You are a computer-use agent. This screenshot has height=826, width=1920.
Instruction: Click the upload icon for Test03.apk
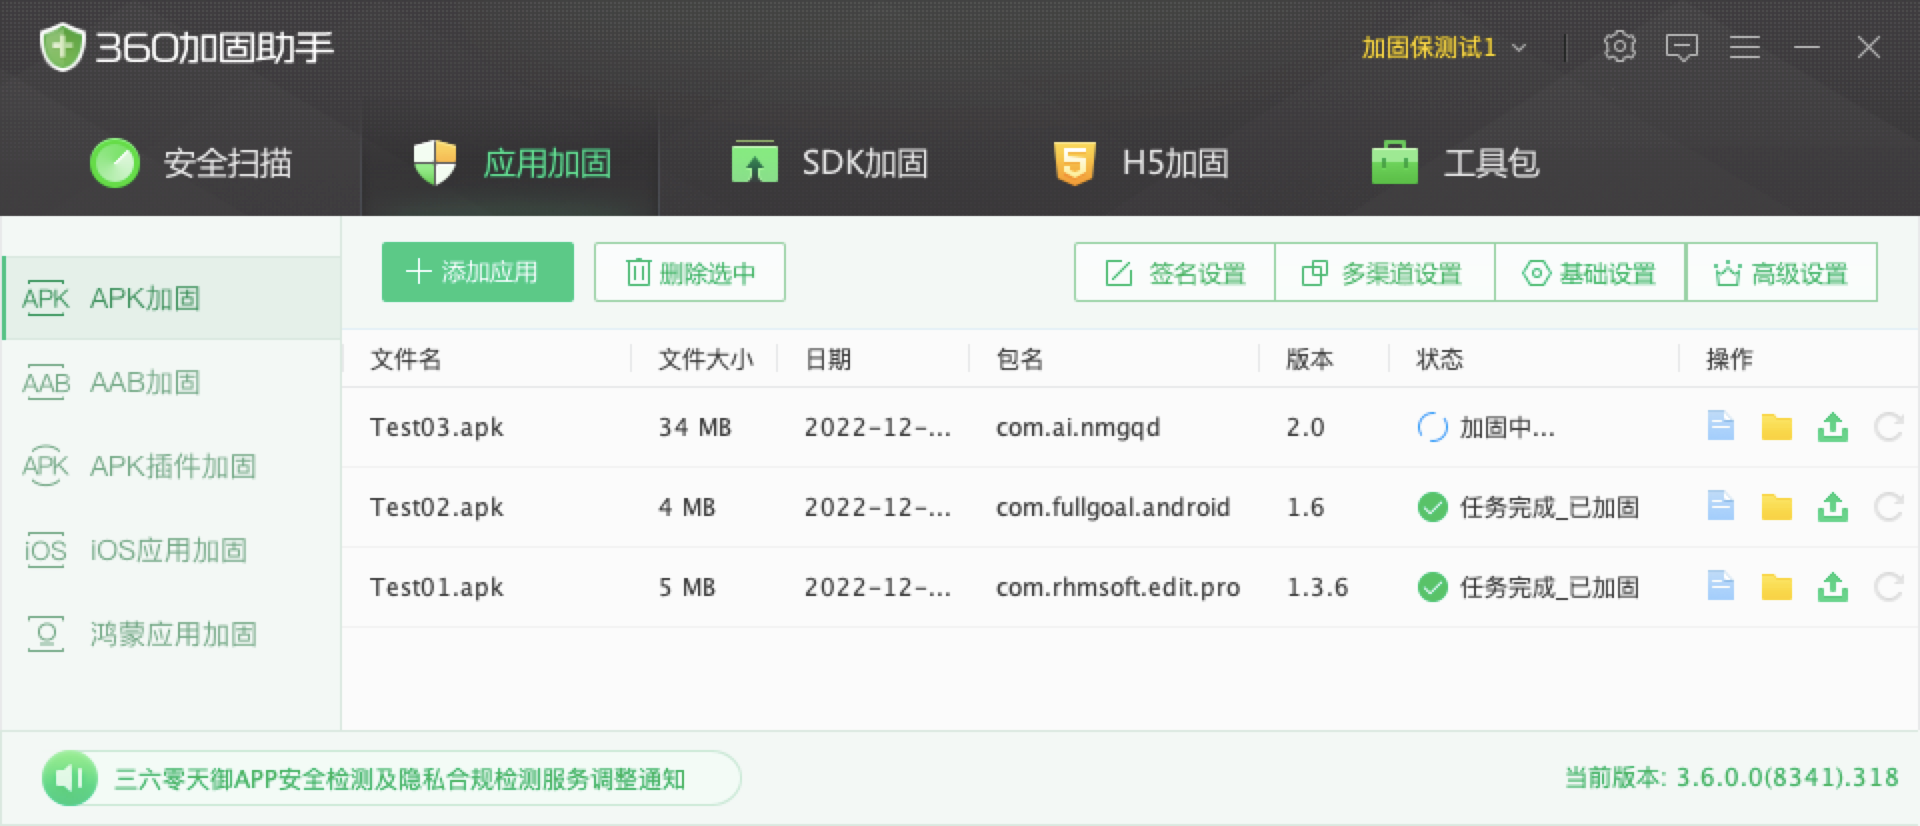[x=1832, y=427]
